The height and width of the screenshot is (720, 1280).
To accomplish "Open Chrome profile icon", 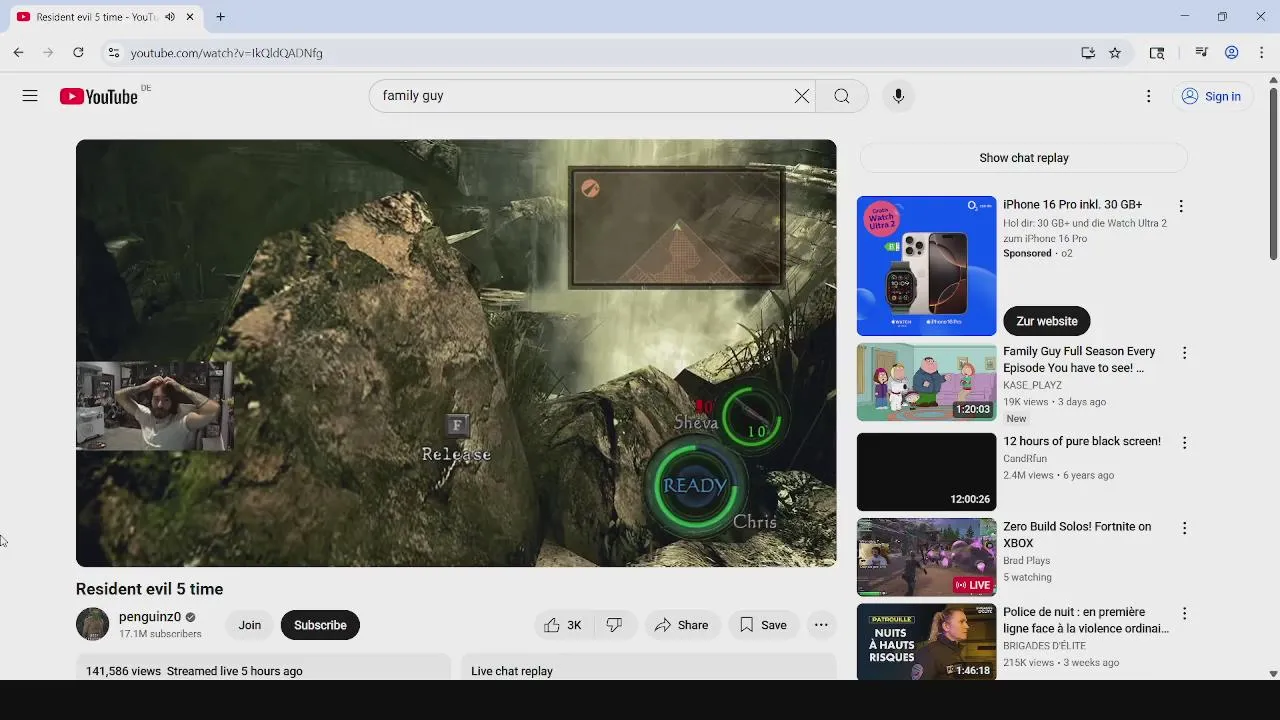I will coord(1232,53).
